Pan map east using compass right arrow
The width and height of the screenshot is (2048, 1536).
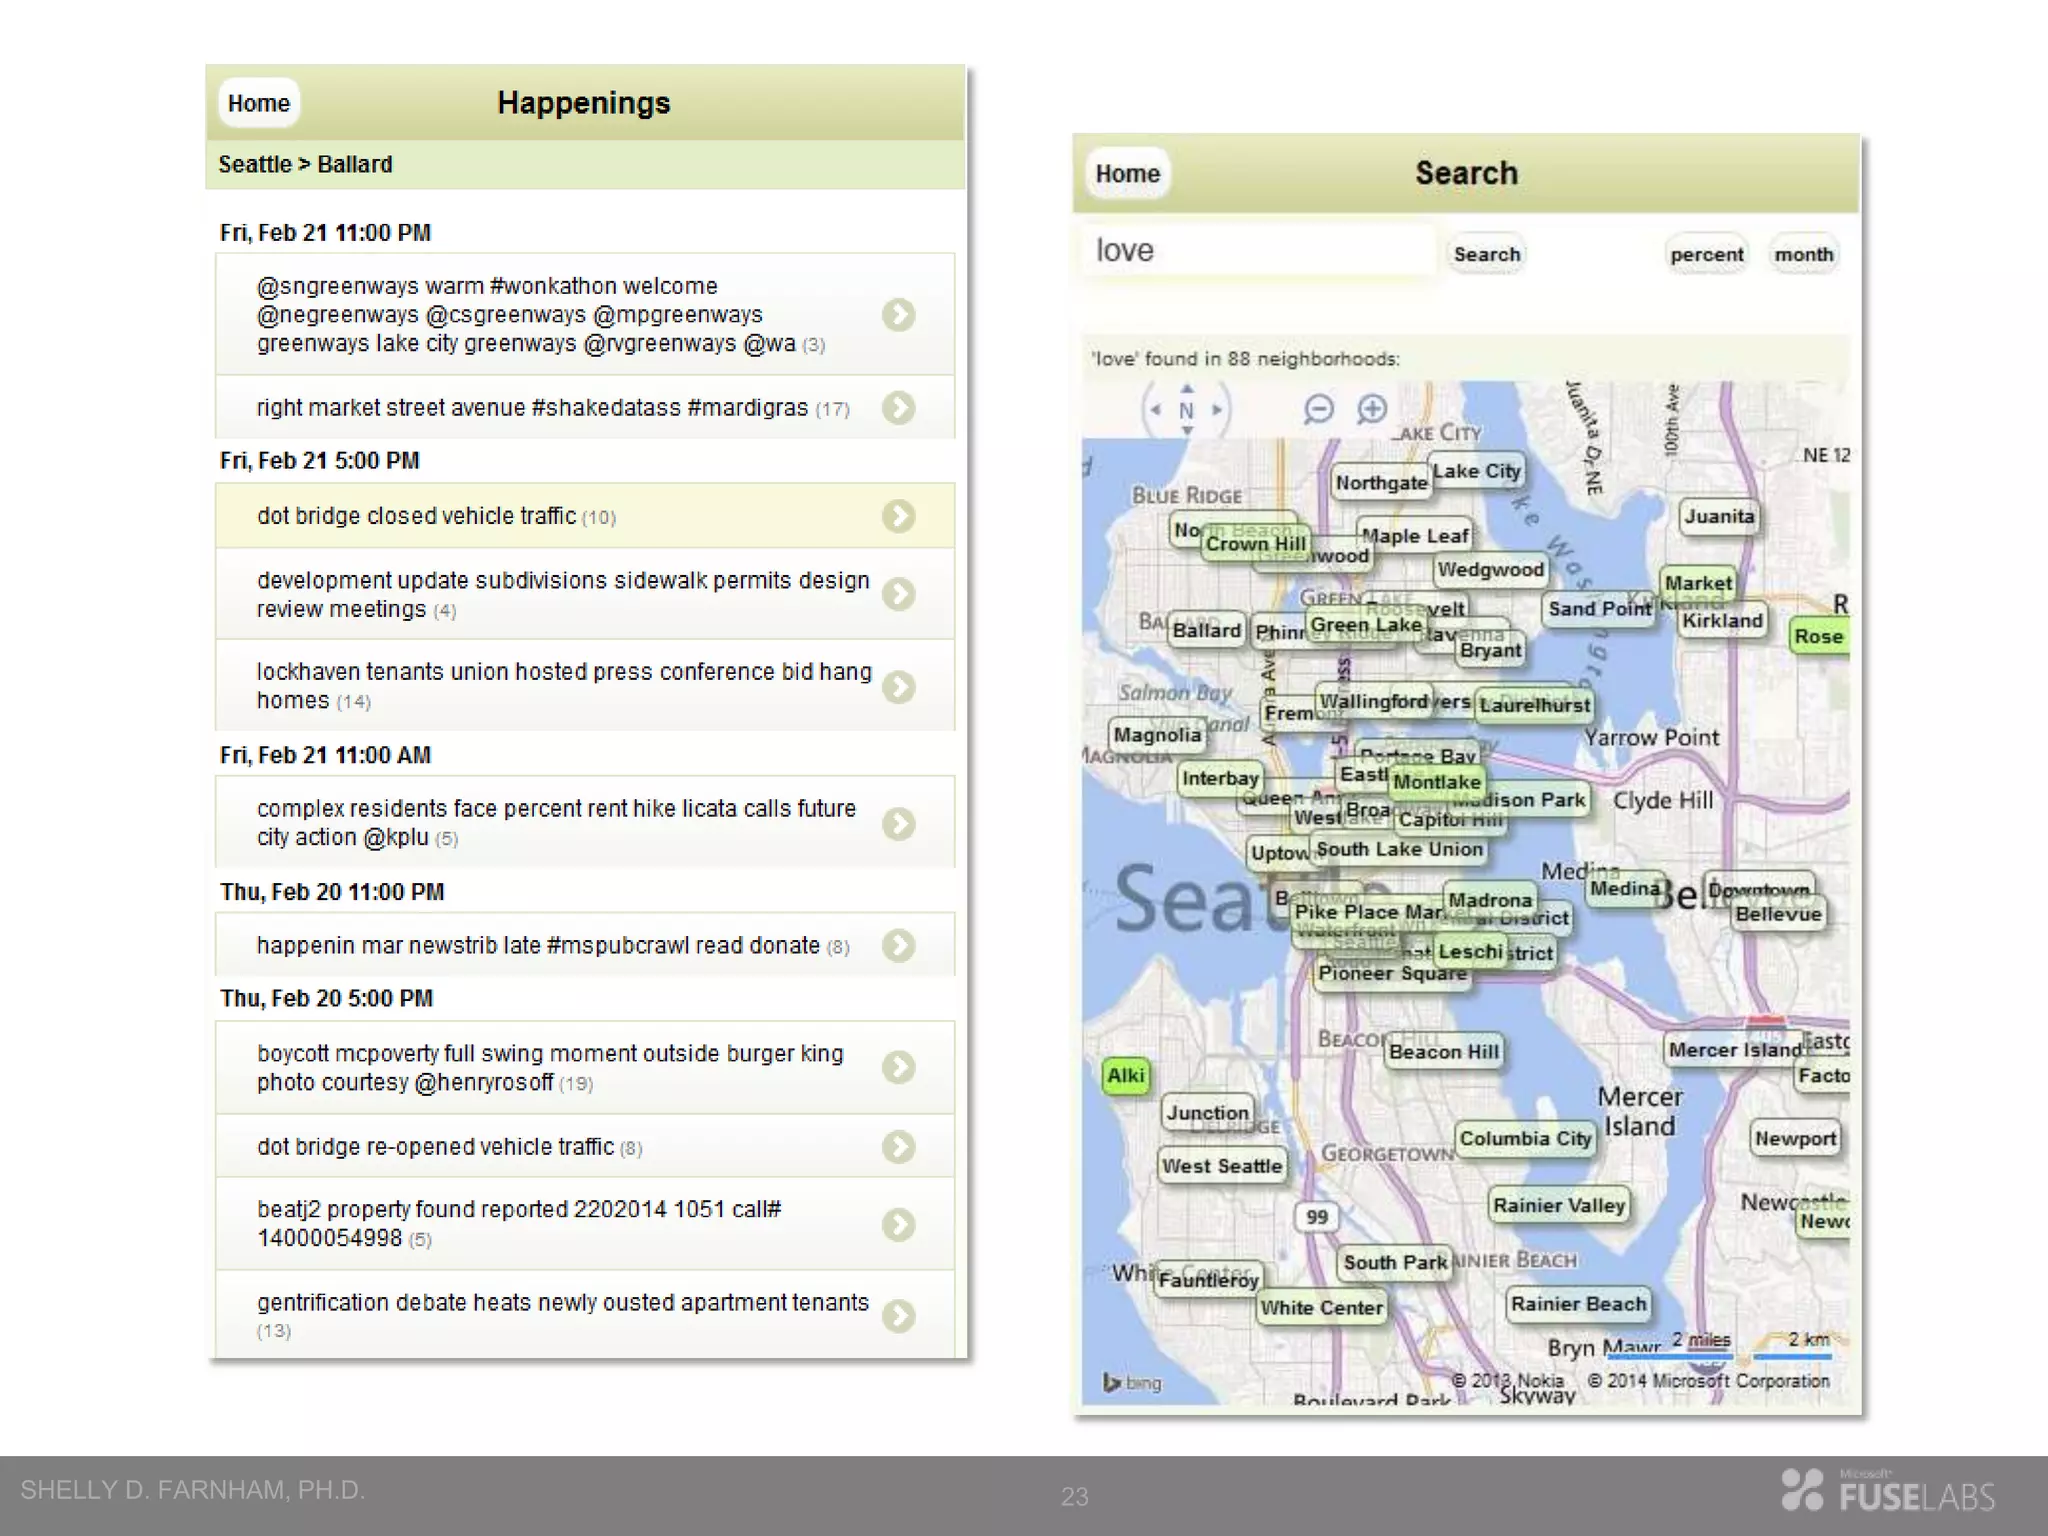[x=1217, y=410]
